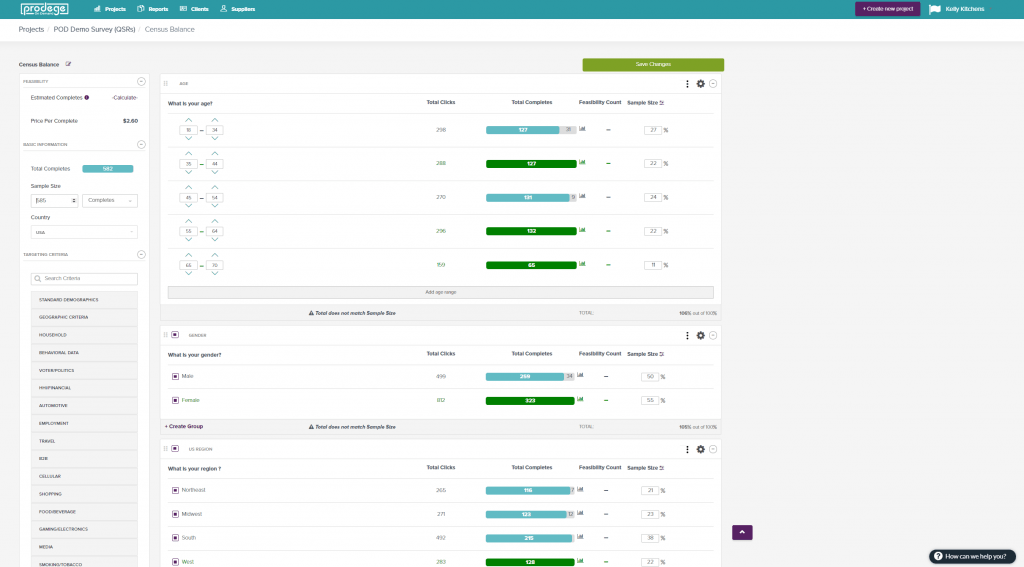The height and width of the screenshot is (567, 1024).
Task: Click the chart icon in the 65–70 age row
Action: 582,264
